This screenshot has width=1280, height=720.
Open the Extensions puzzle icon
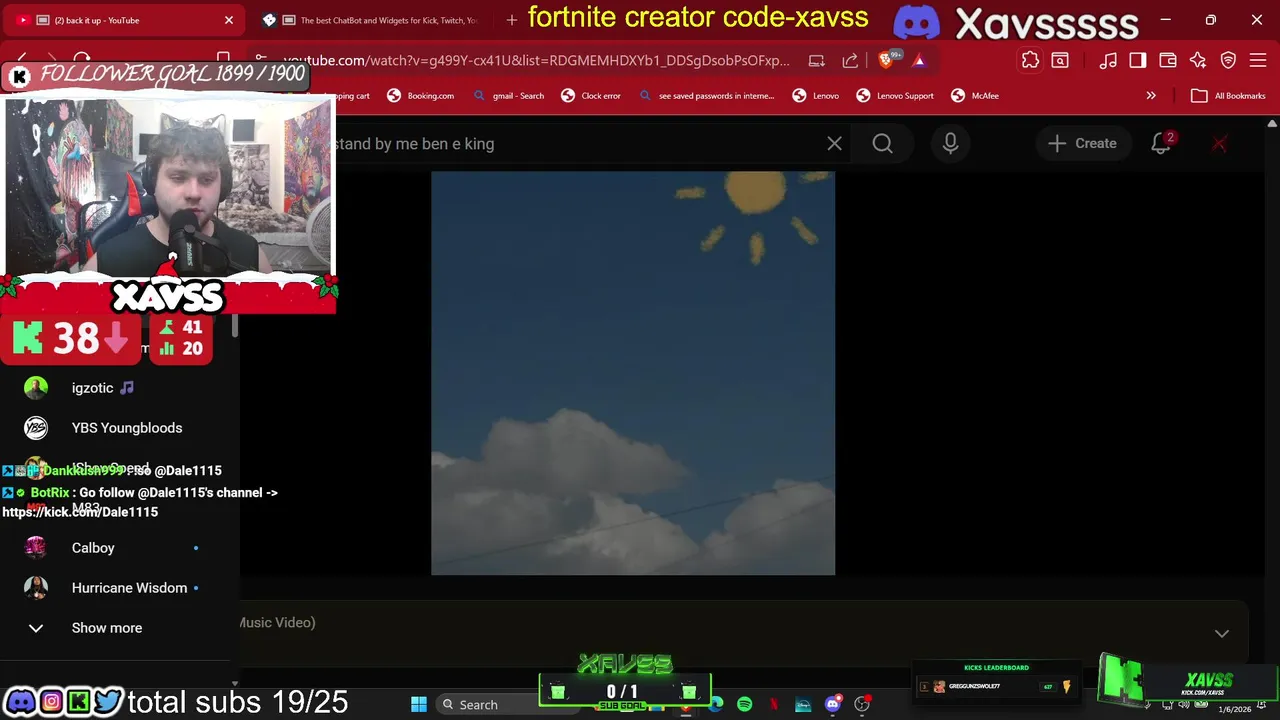click(x=1030, y=60)
